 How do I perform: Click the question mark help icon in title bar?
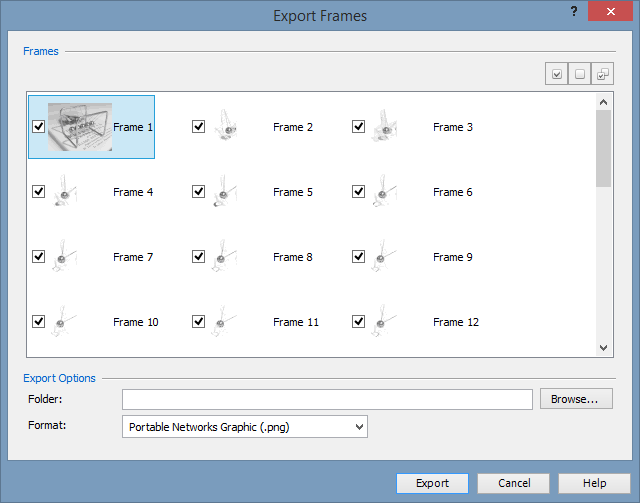pyautogui.click(x=574, y=11)
